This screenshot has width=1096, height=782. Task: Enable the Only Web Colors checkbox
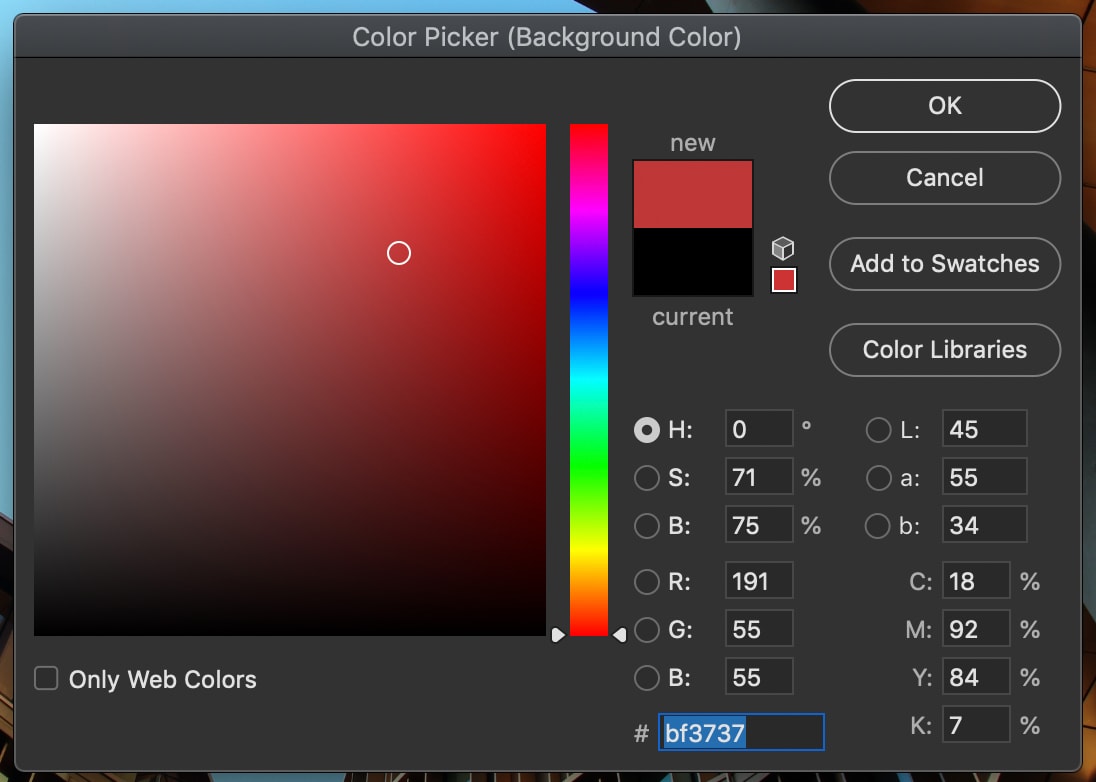(x=46, y=679)
